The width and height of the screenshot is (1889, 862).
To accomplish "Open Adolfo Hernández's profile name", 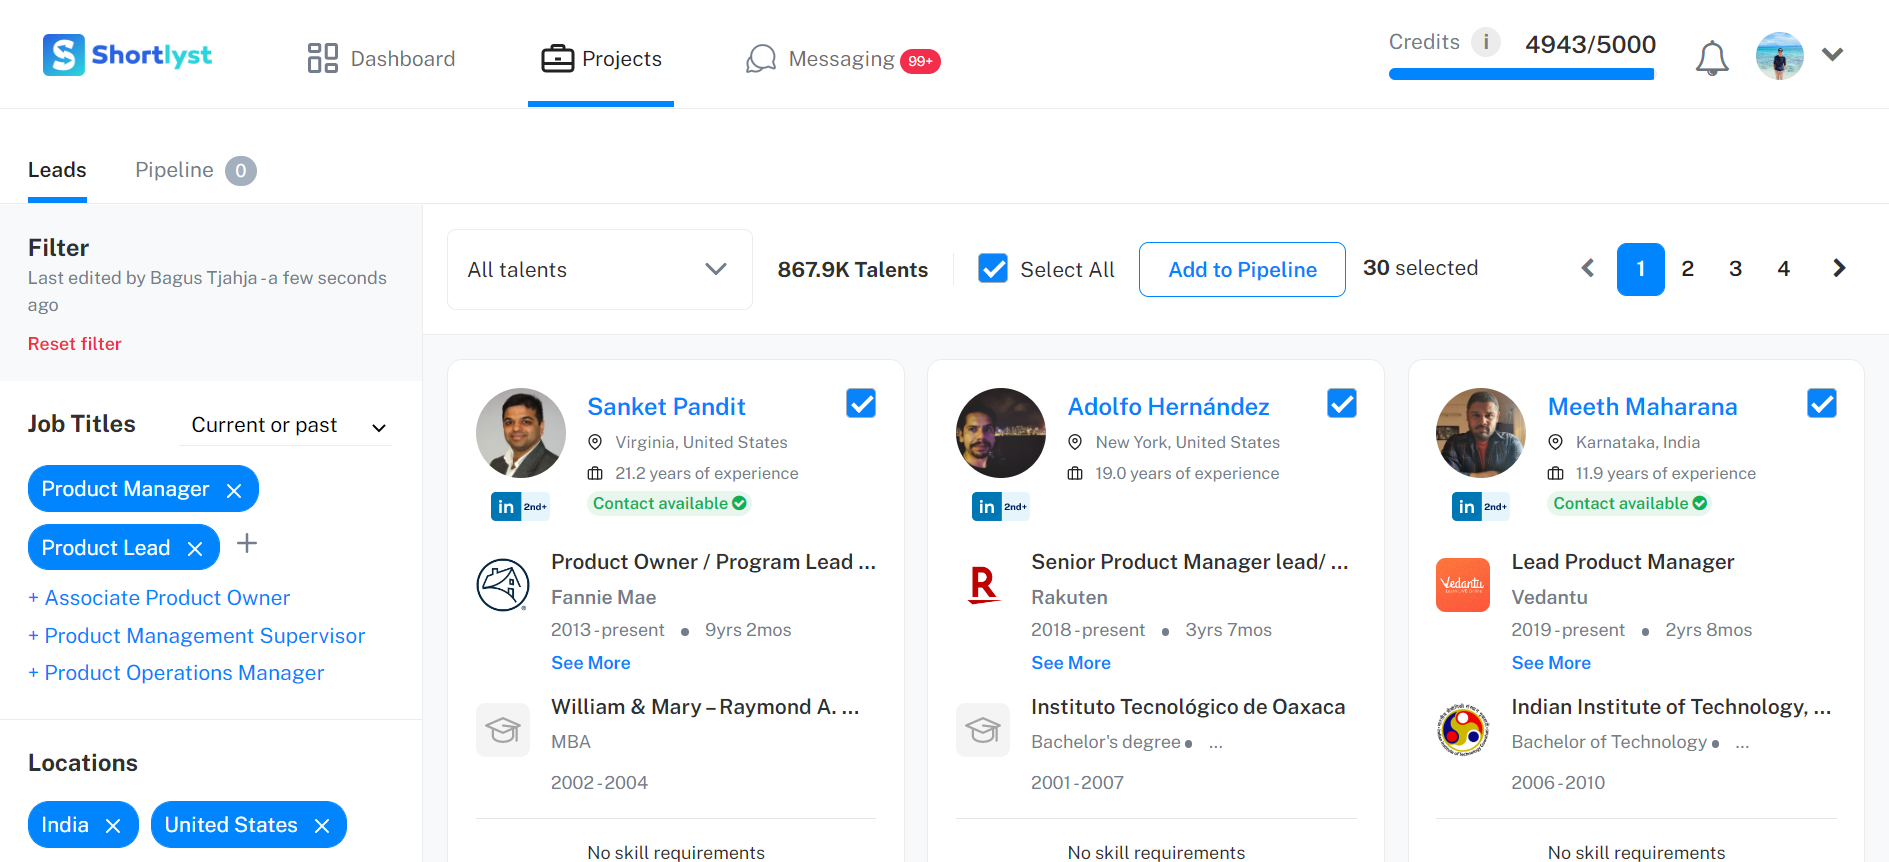I will (x=1168, y=407).
